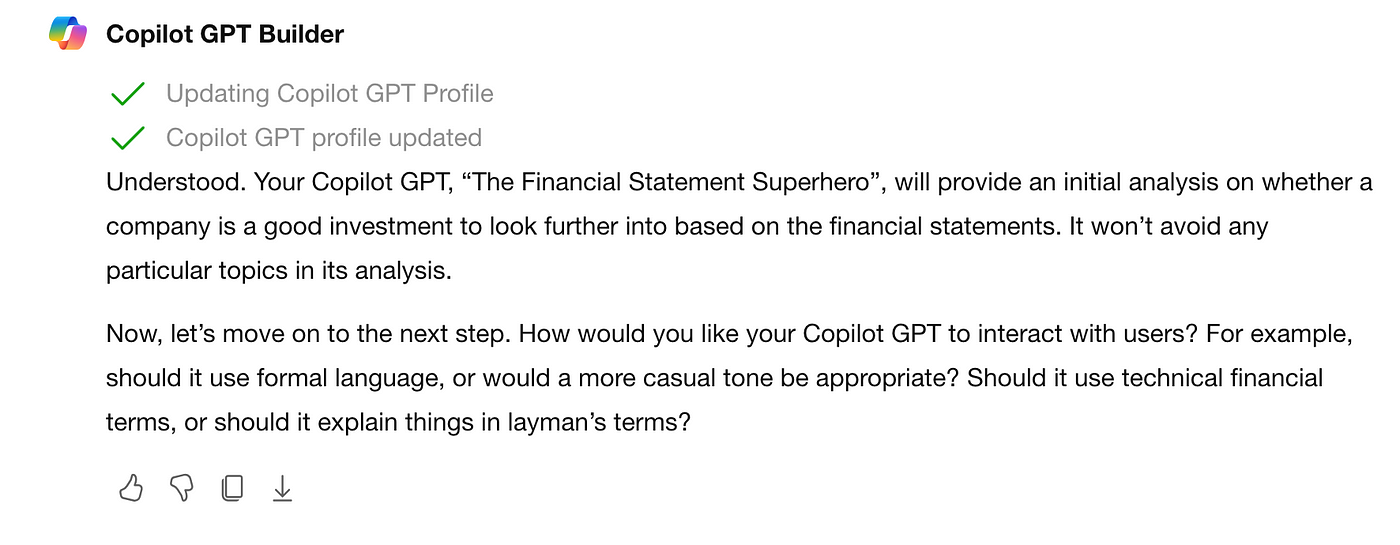
Task: Copy the Copilot response text
Action: coord(232,488)
